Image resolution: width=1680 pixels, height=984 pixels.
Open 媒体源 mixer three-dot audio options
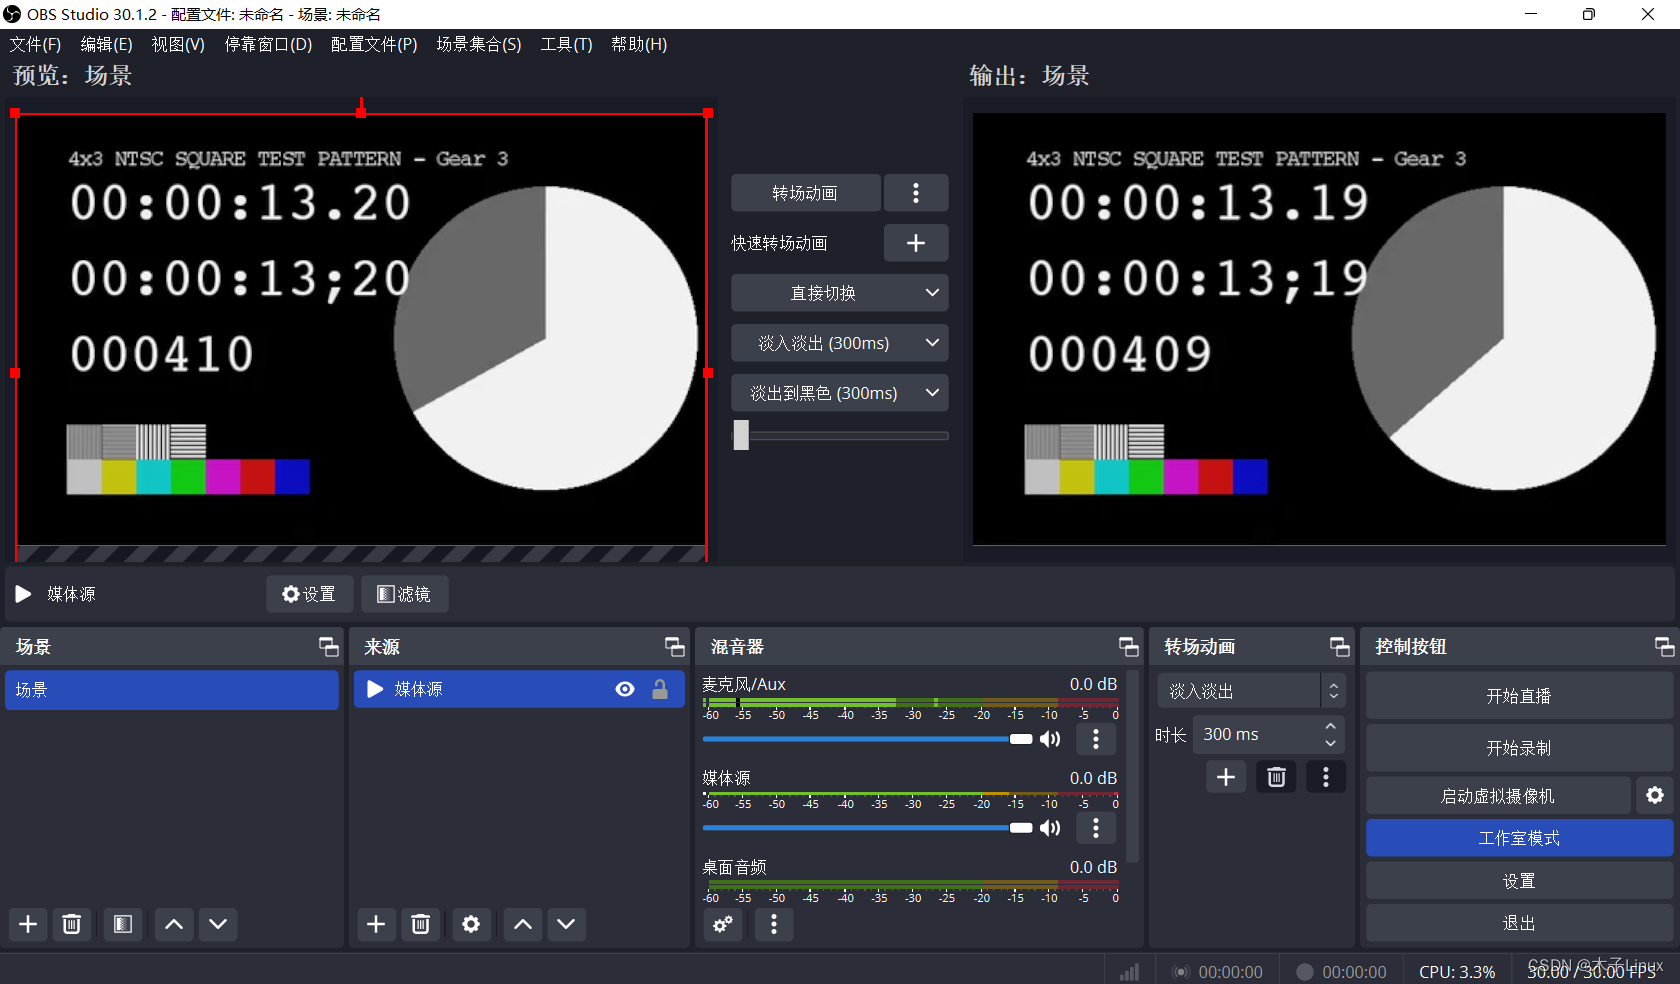click(1096, 828)
